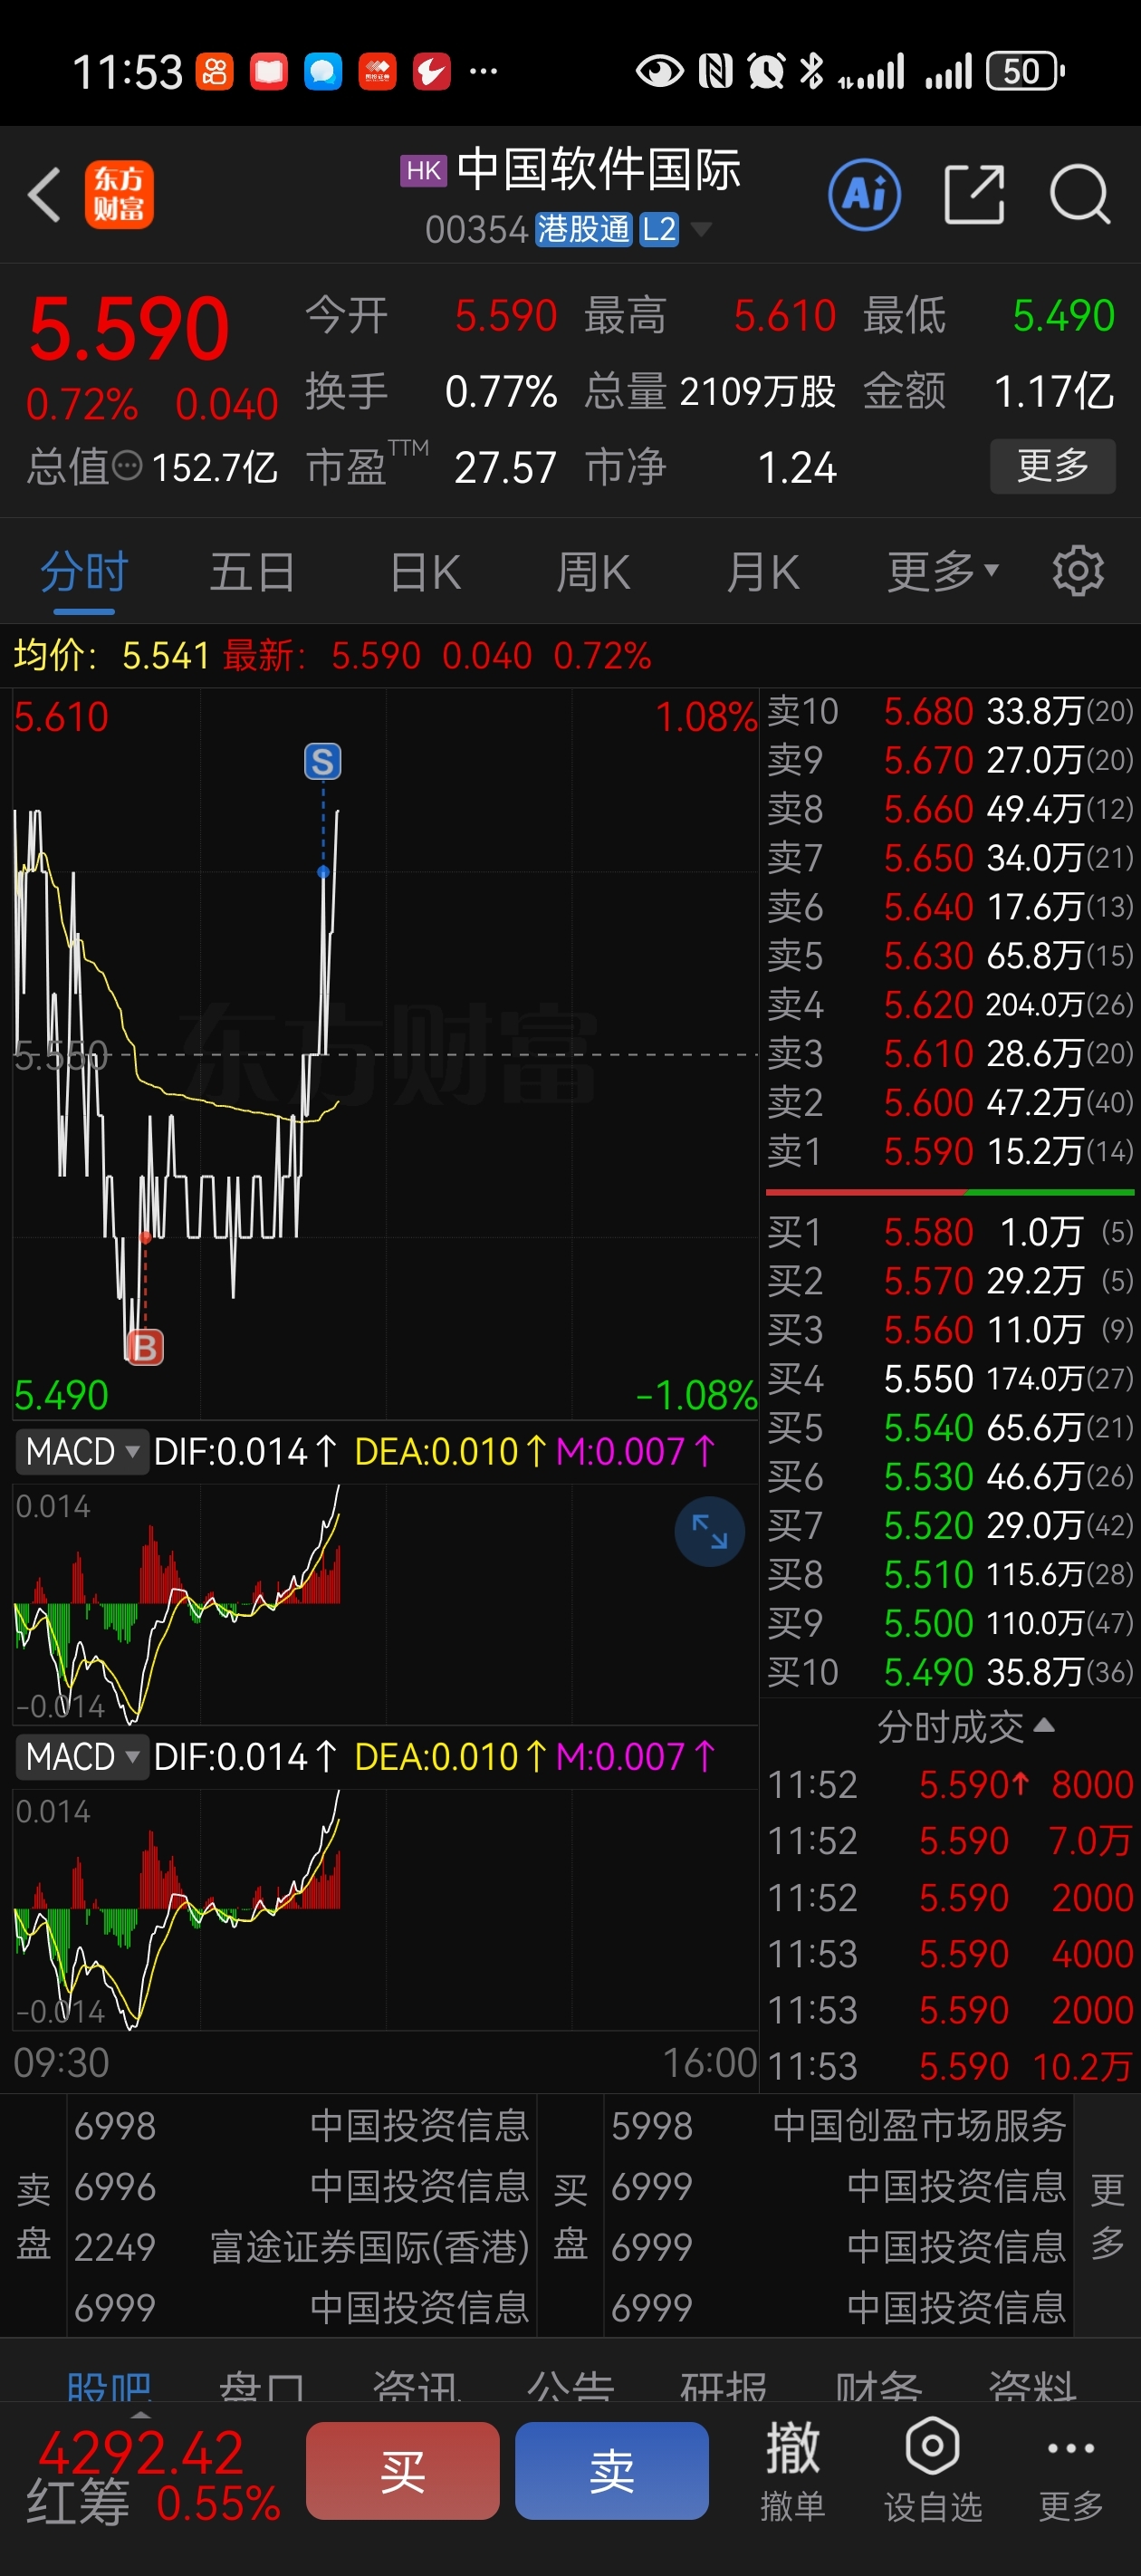
Task: Open second MACD indicator dropdown
Action: point(82,1756)
